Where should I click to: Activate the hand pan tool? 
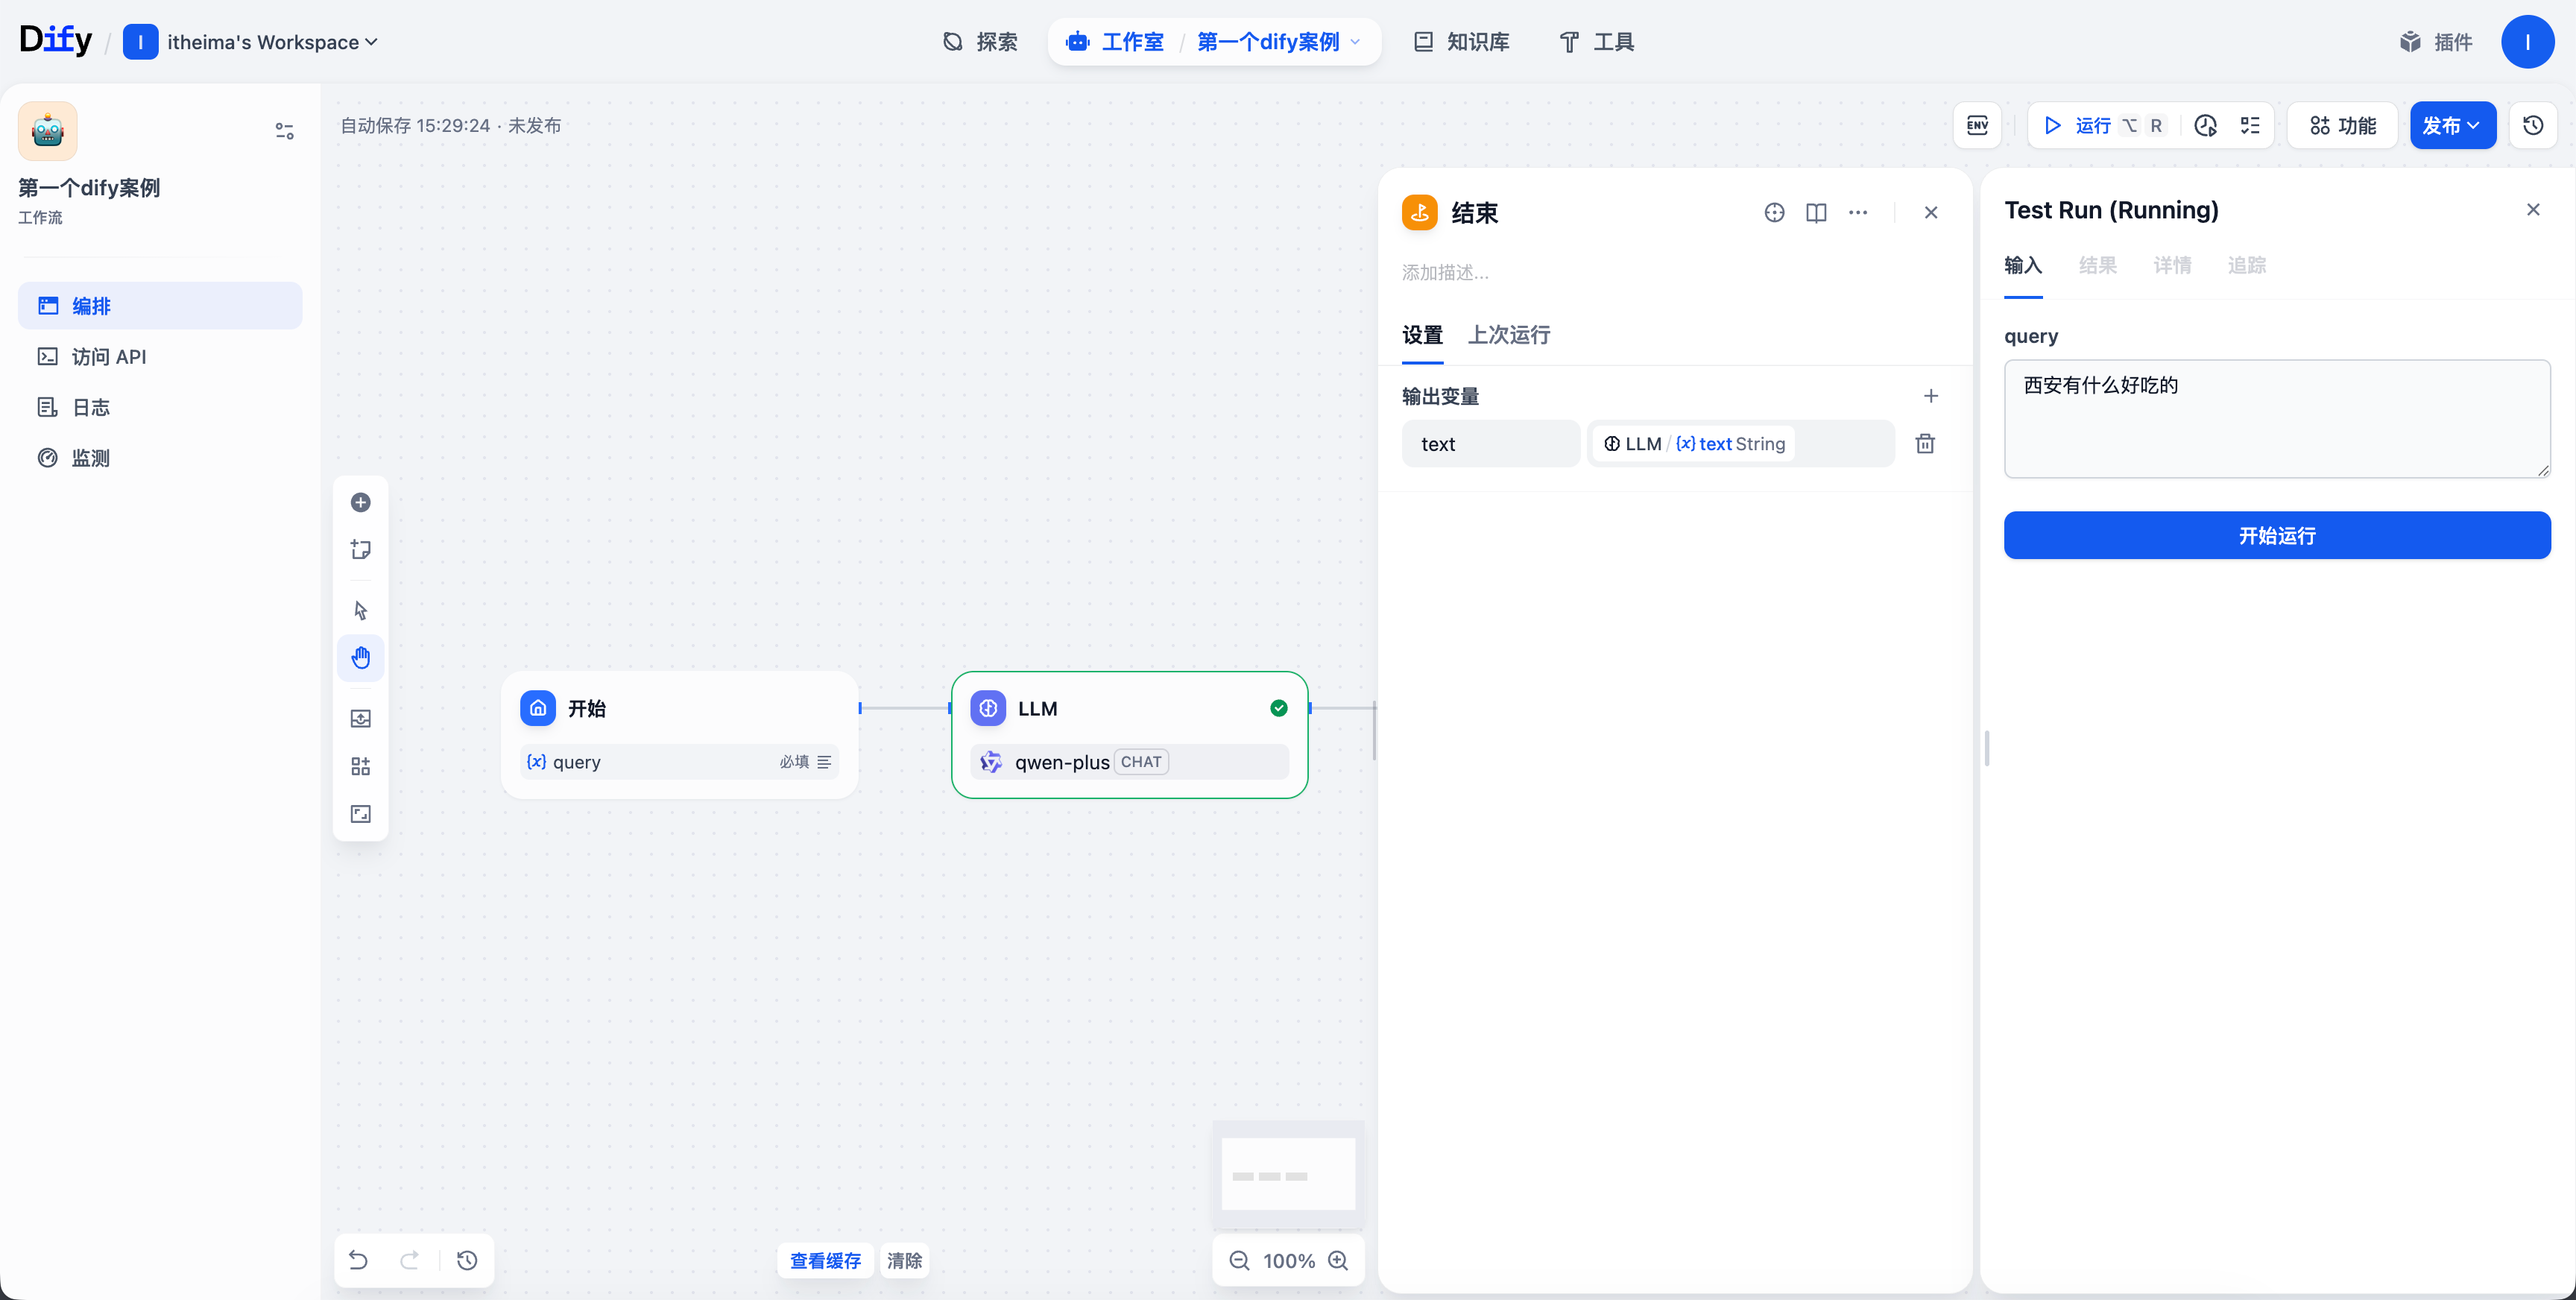tap(361, 658)
